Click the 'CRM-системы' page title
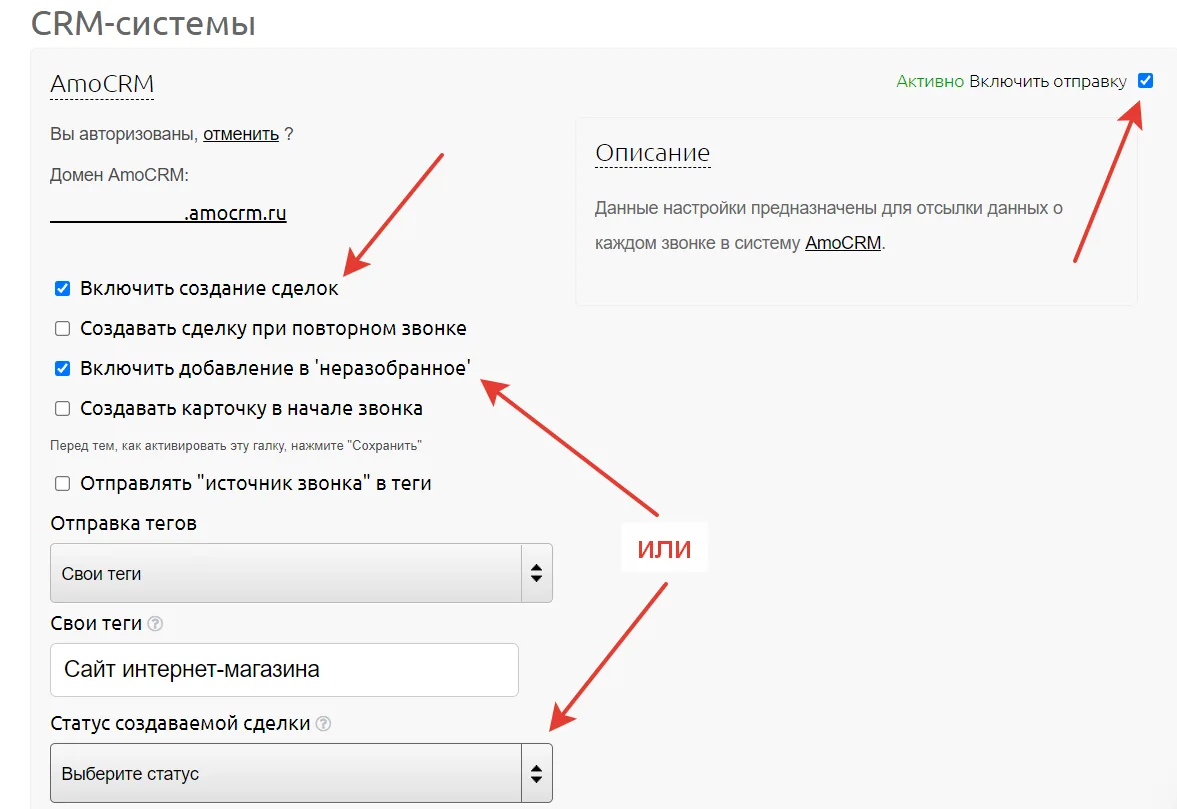1177x809 pixels. (x=143, y=23)
